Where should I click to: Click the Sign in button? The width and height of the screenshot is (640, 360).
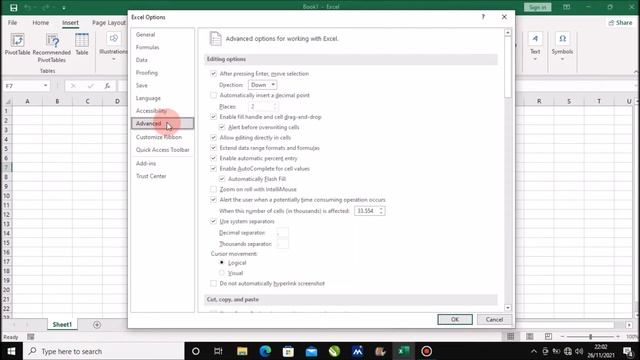point(538,7)
